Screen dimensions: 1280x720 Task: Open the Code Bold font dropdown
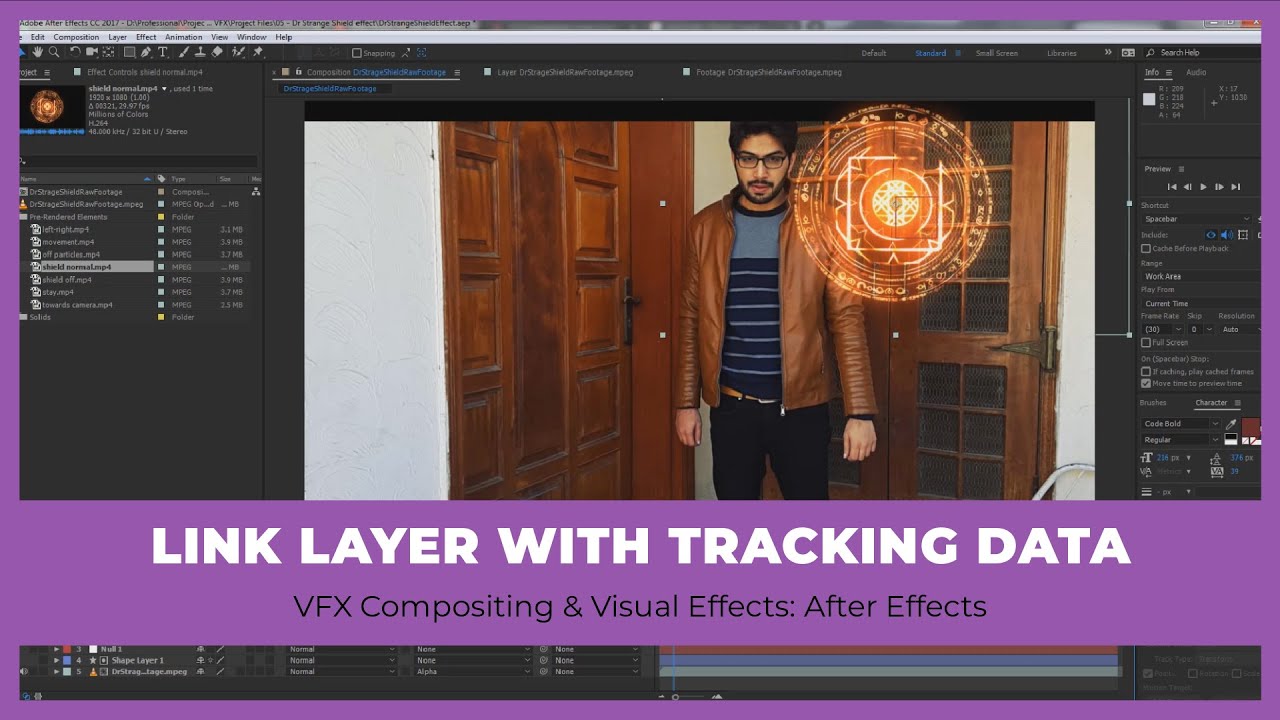(1180, 424)
